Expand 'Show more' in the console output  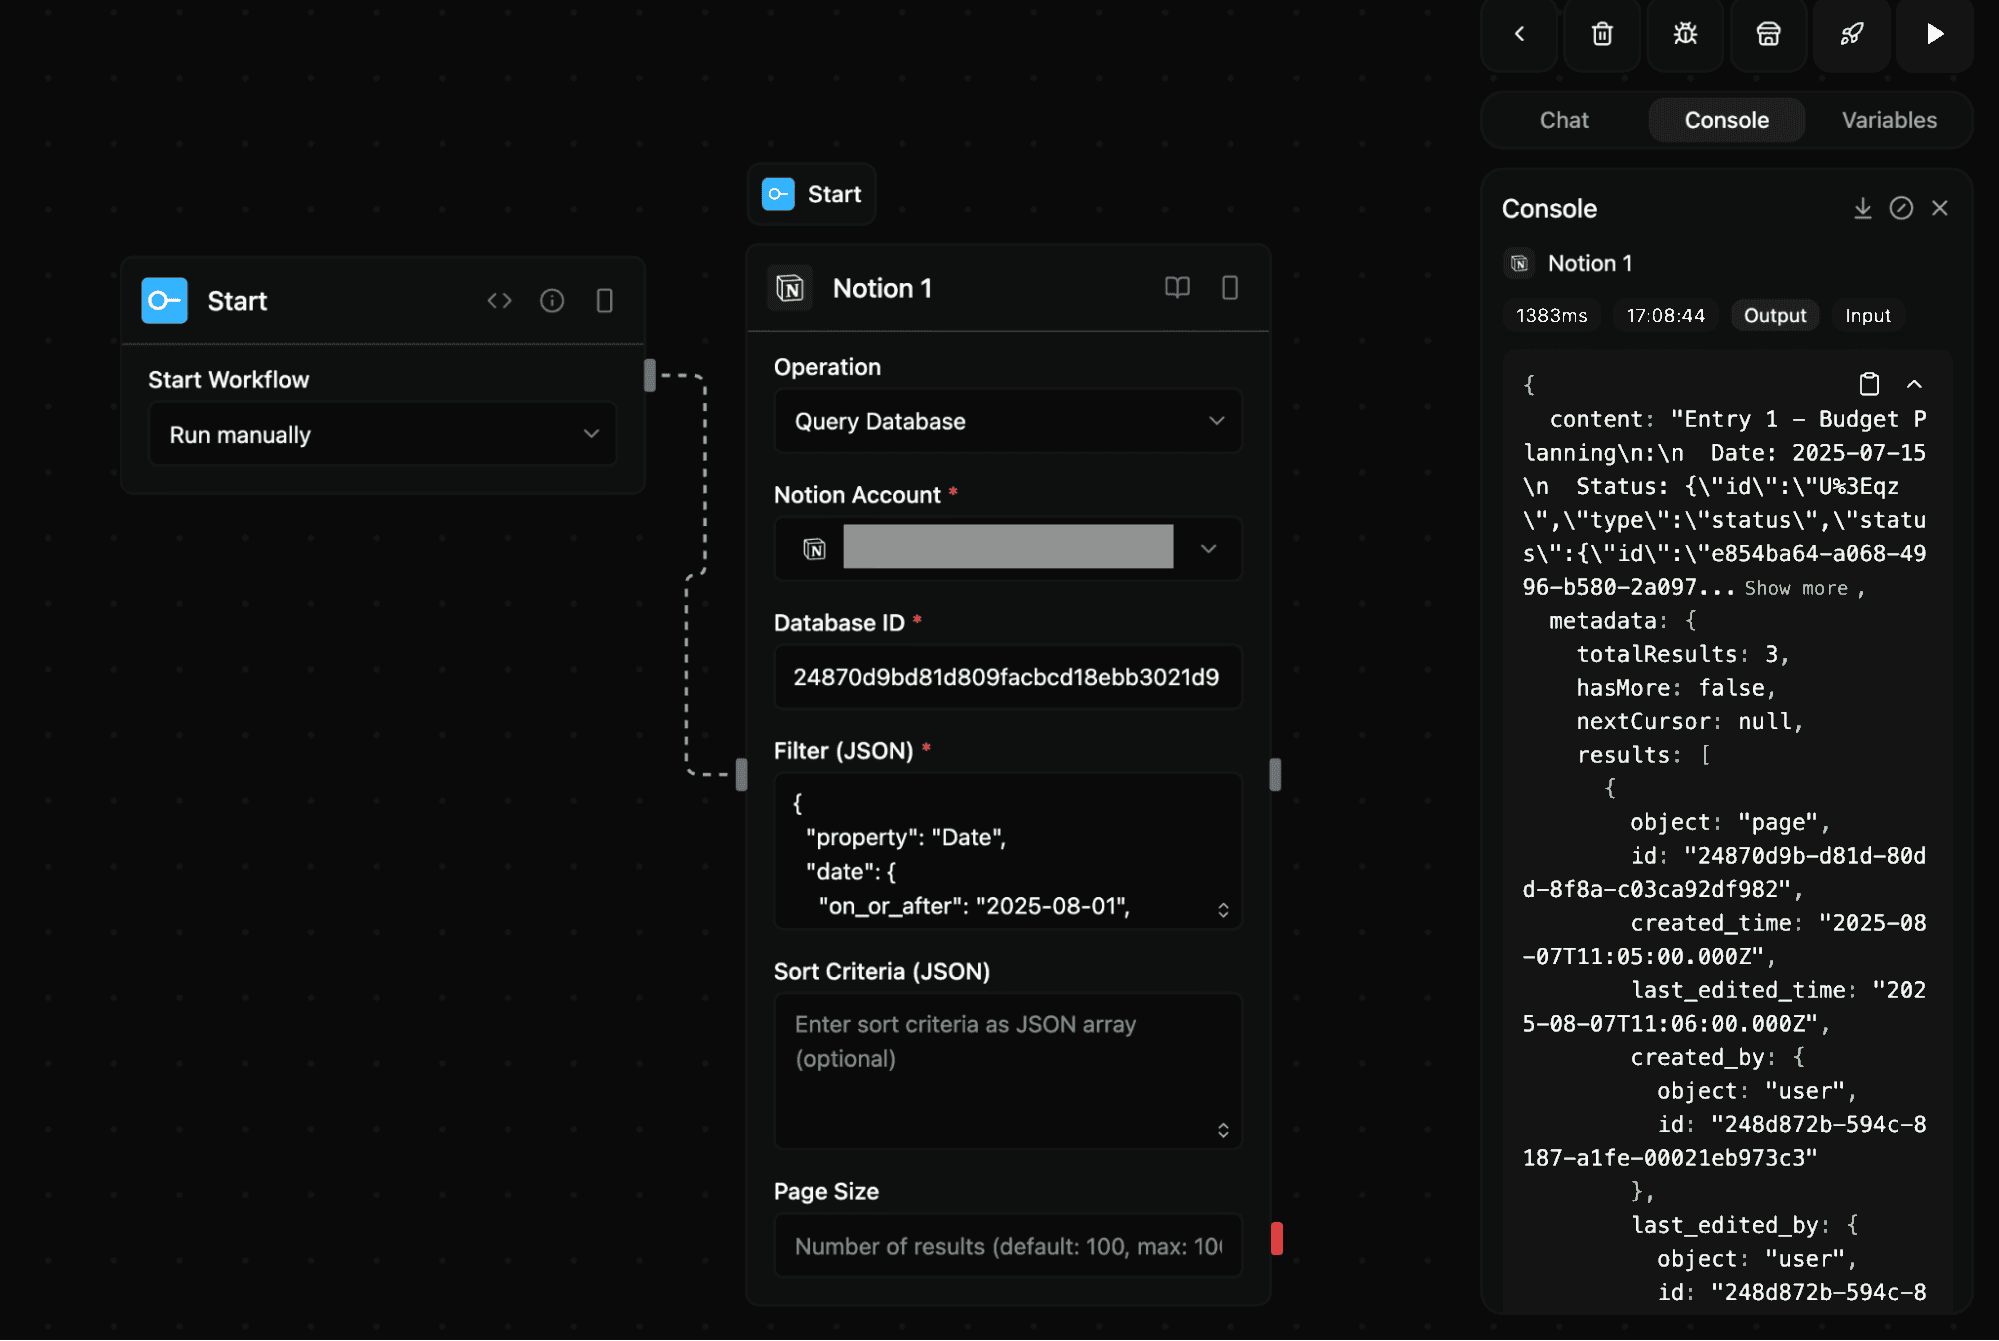coord(1798,588)
